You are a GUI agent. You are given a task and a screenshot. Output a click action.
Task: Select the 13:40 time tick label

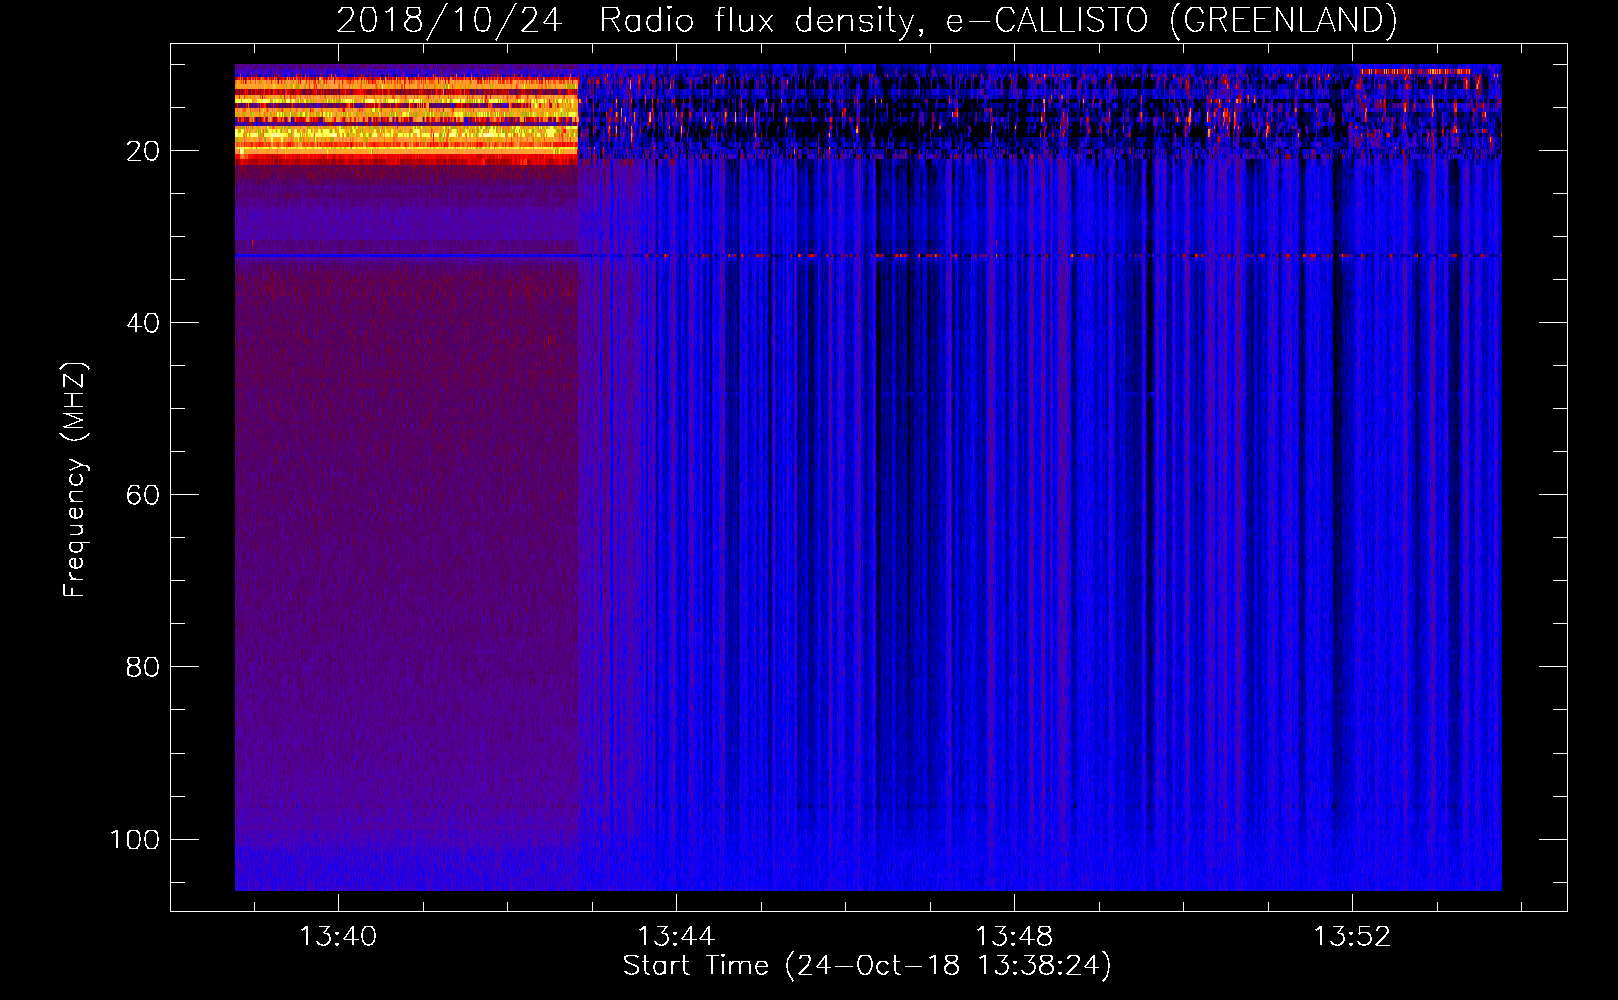pos(338,937)
